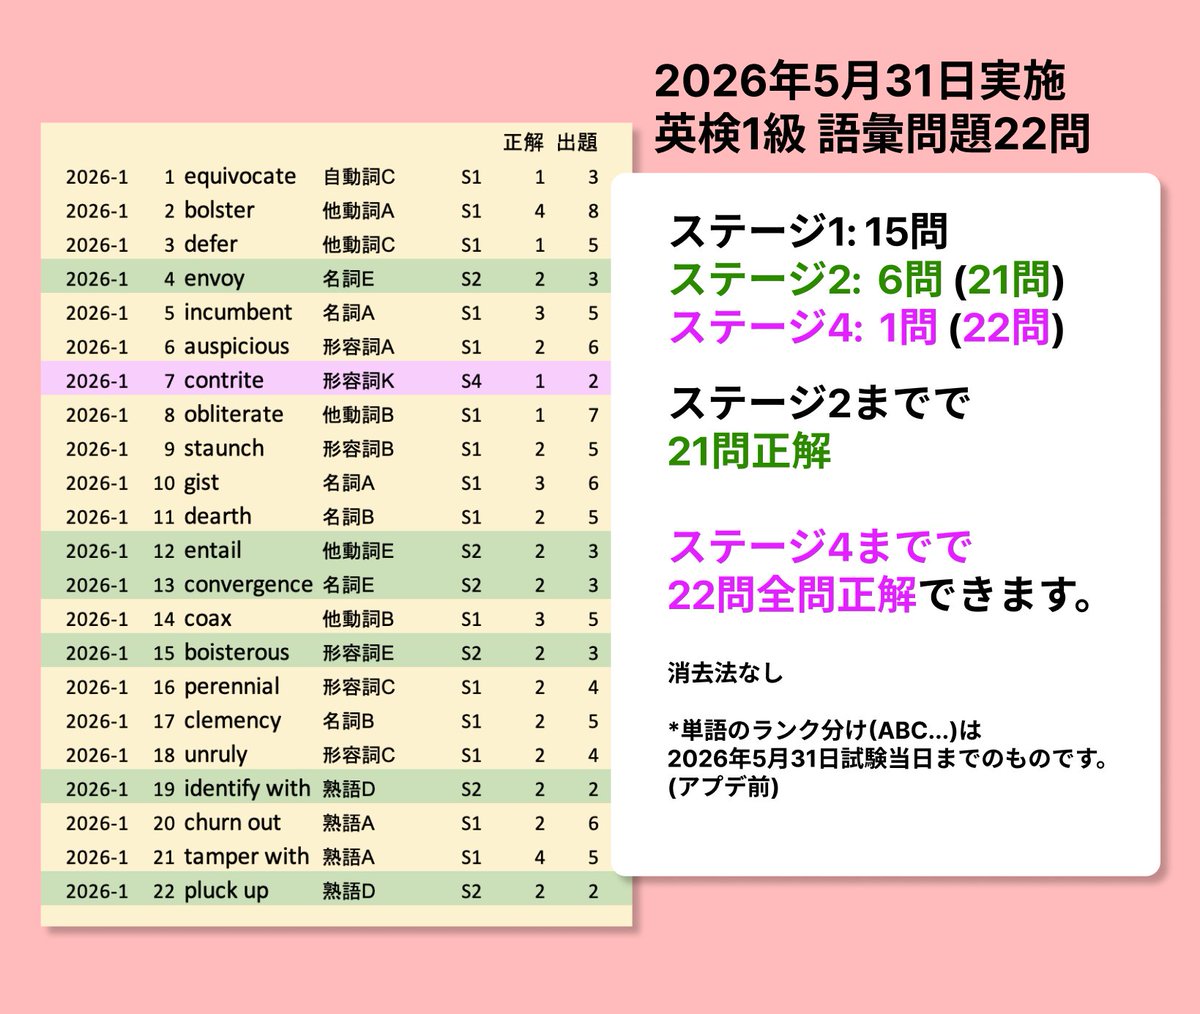Select '他動詞A' in the bolster row

pyautogui.click(x=359, y=211)
